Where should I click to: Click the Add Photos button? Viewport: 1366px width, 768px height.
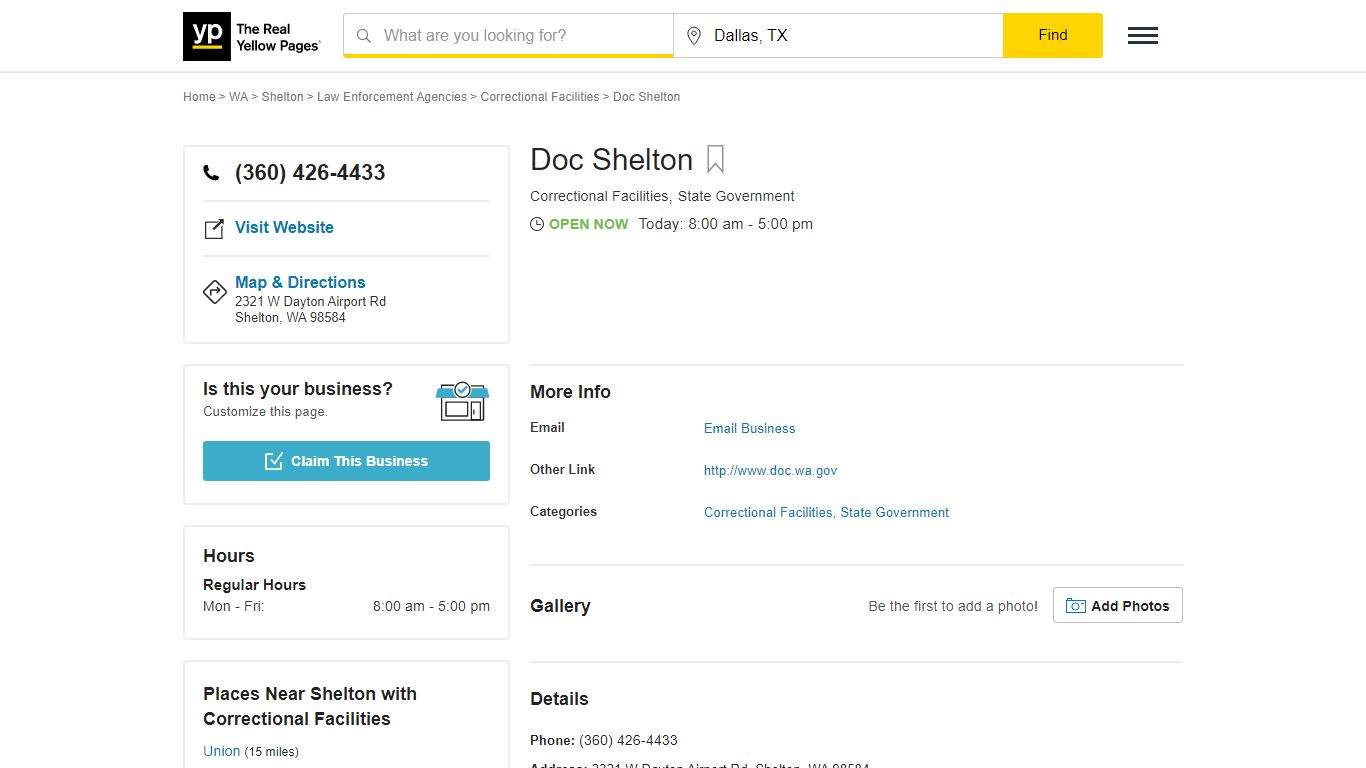coord(1118,605)
